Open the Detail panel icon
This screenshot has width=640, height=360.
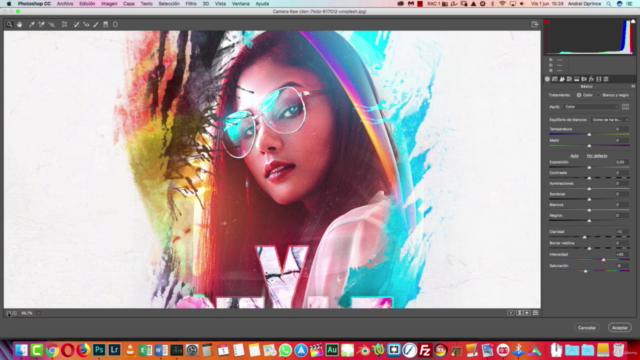coord(562,79)
